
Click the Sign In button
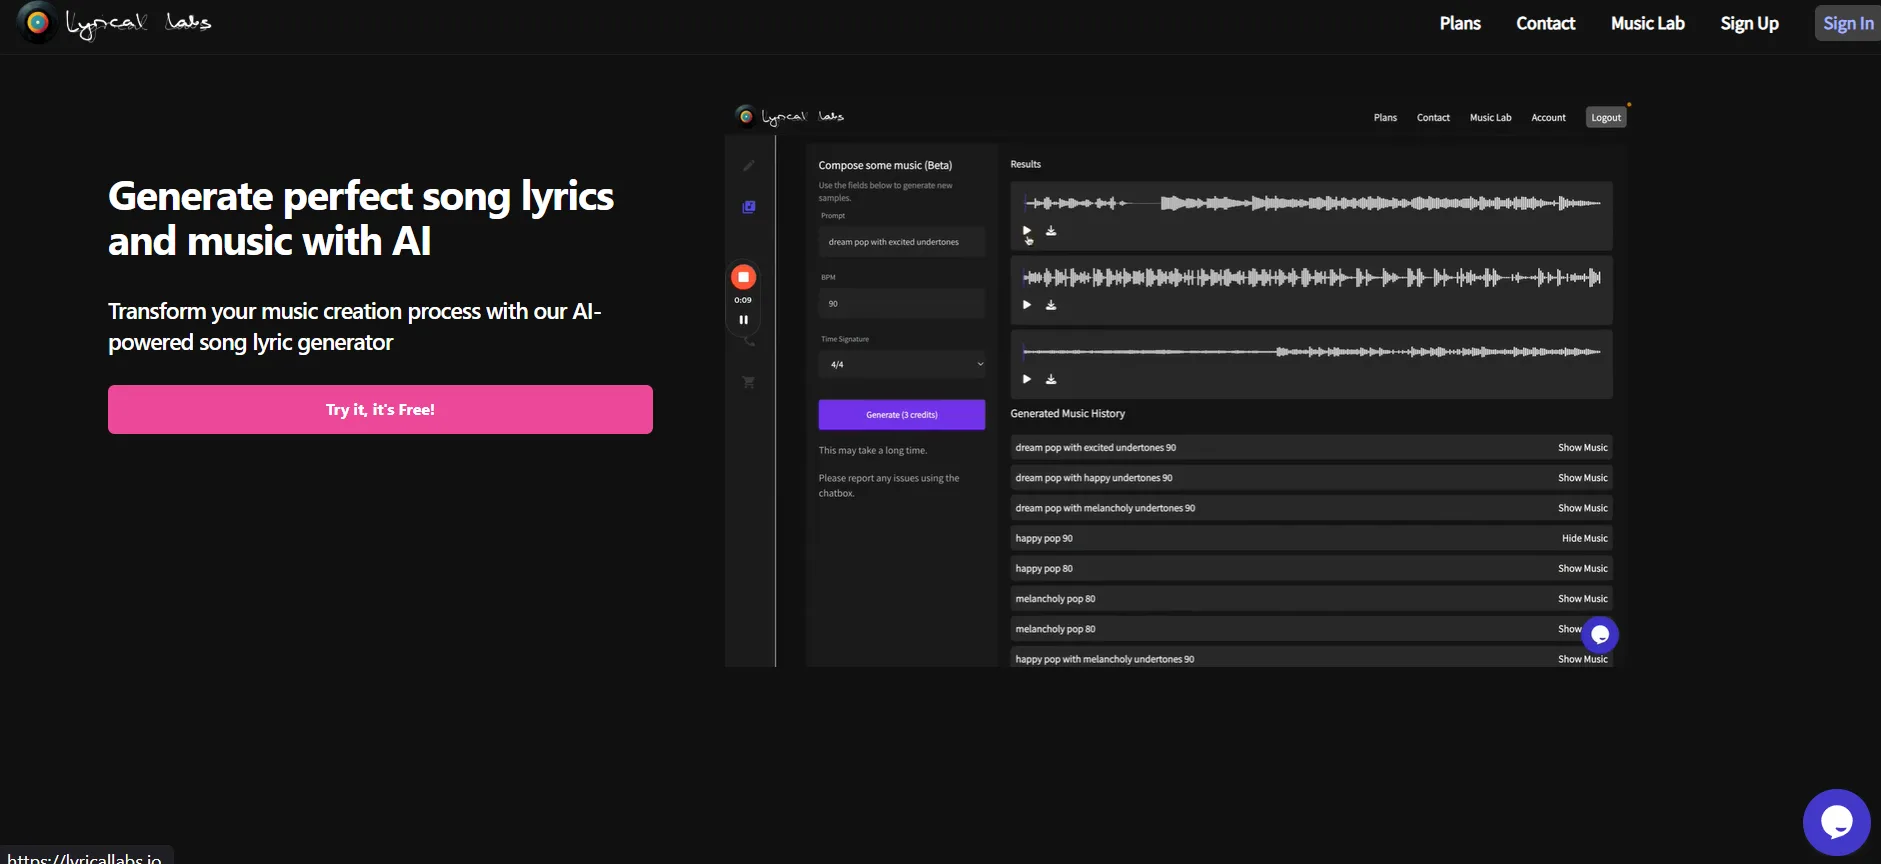[x=1847, y=23]
